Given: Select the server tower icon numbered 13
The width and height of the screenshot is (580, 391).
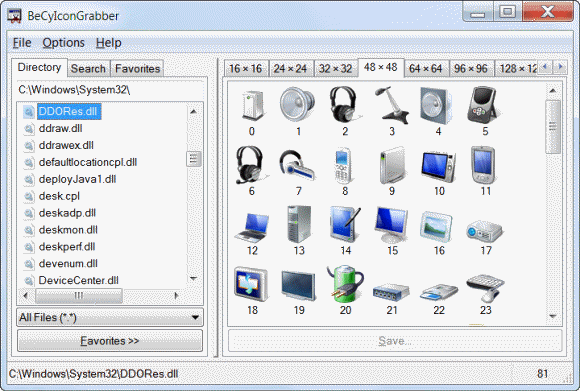Looking at the screenshot, I should [x=299, y=224].
